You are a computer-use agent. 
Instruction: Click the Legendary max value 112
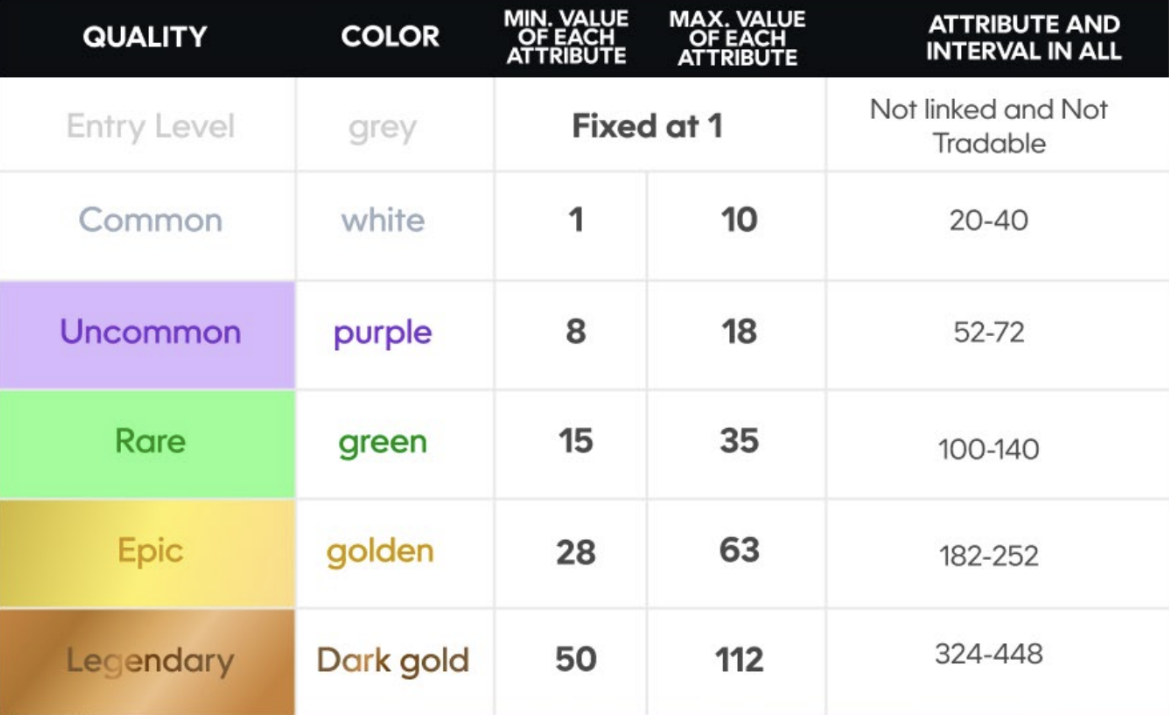coord(739,660)
